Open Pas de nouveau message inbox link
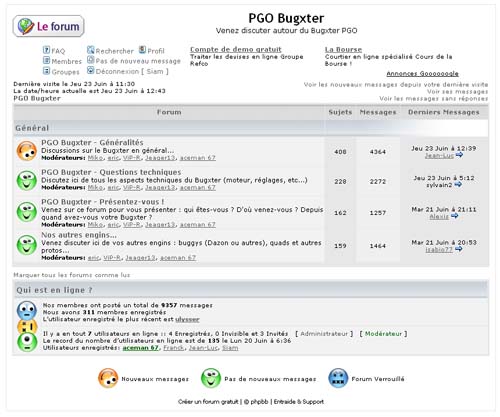The width and height of the screenshot is (500, 417). [x=138, y=61]
